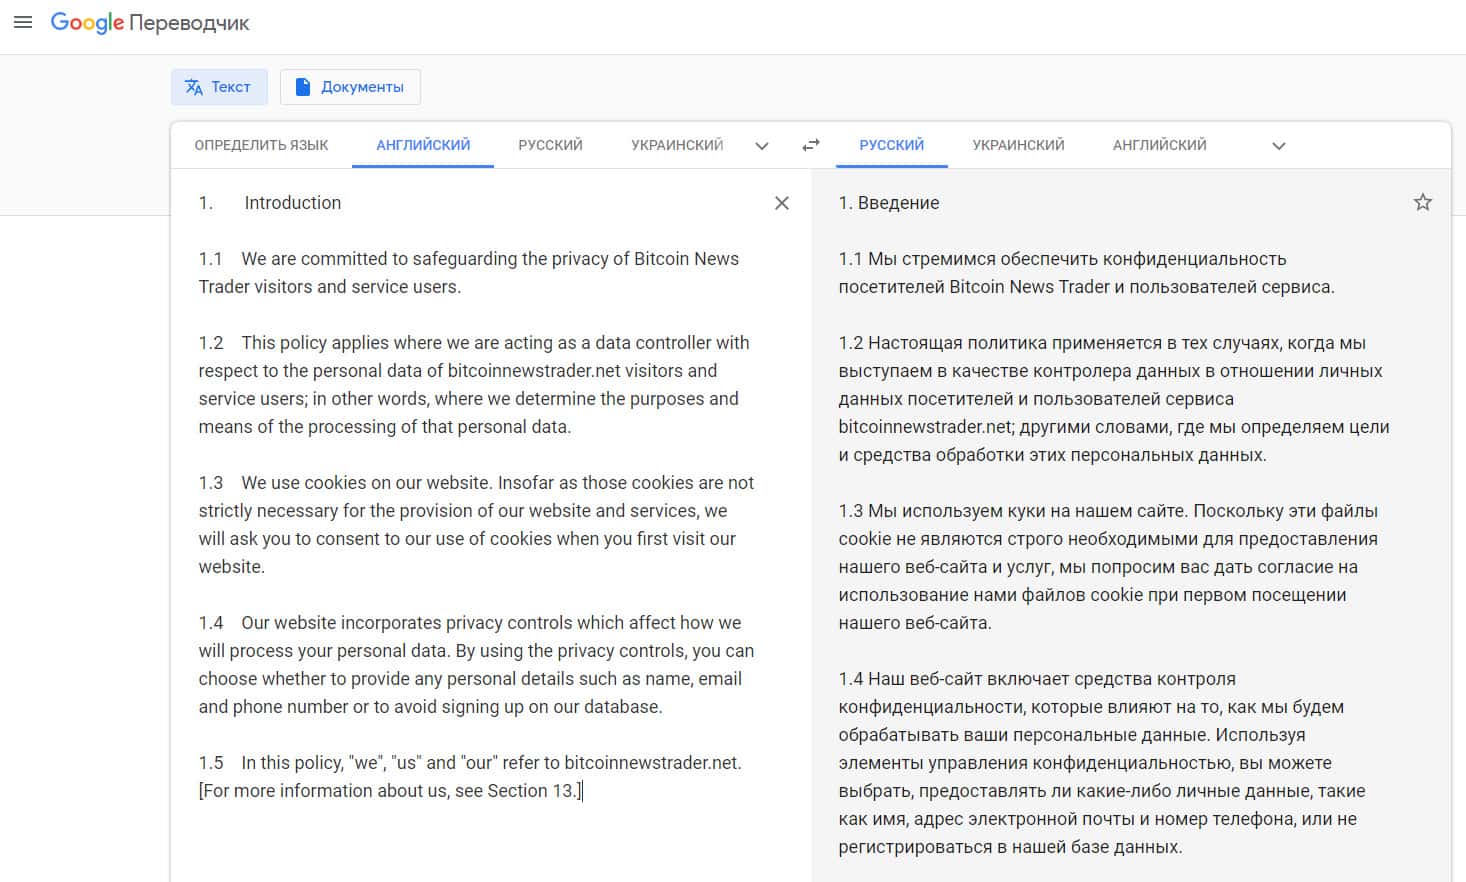The height and width of the screenshot is (882, 1466).
Task: Click the source heading 'Introduction'
Action: [x=293, y=203]
